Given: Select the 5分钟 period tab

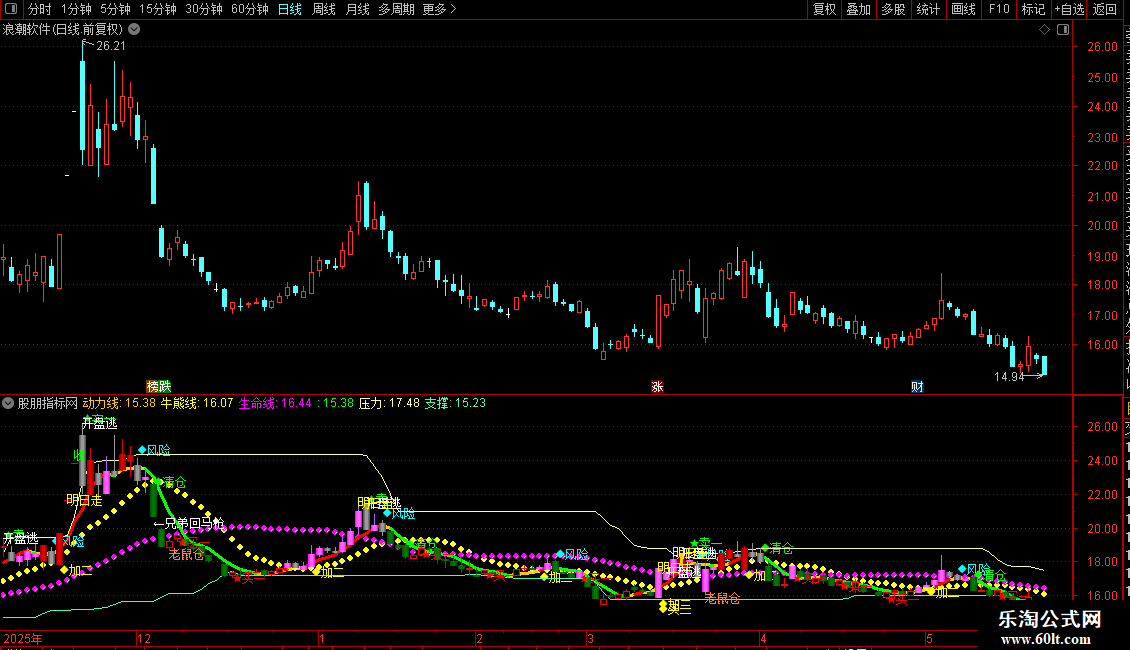Looking at the screenshot, I should (x=115, y=9).
